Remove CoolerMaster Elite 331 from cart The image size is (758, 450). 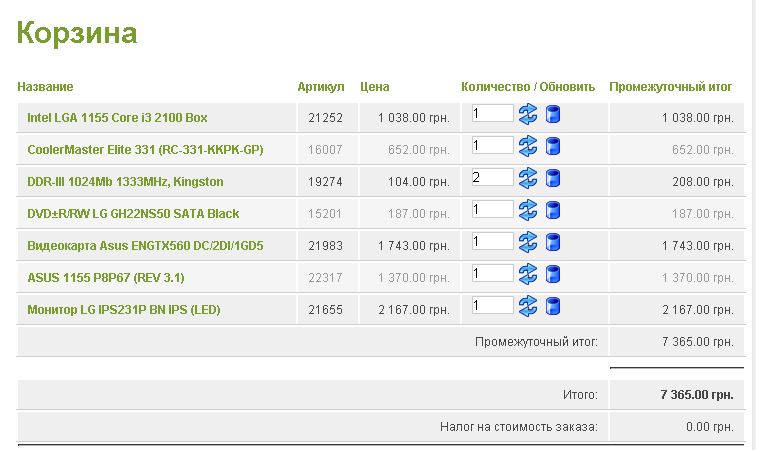coord(553,146)
